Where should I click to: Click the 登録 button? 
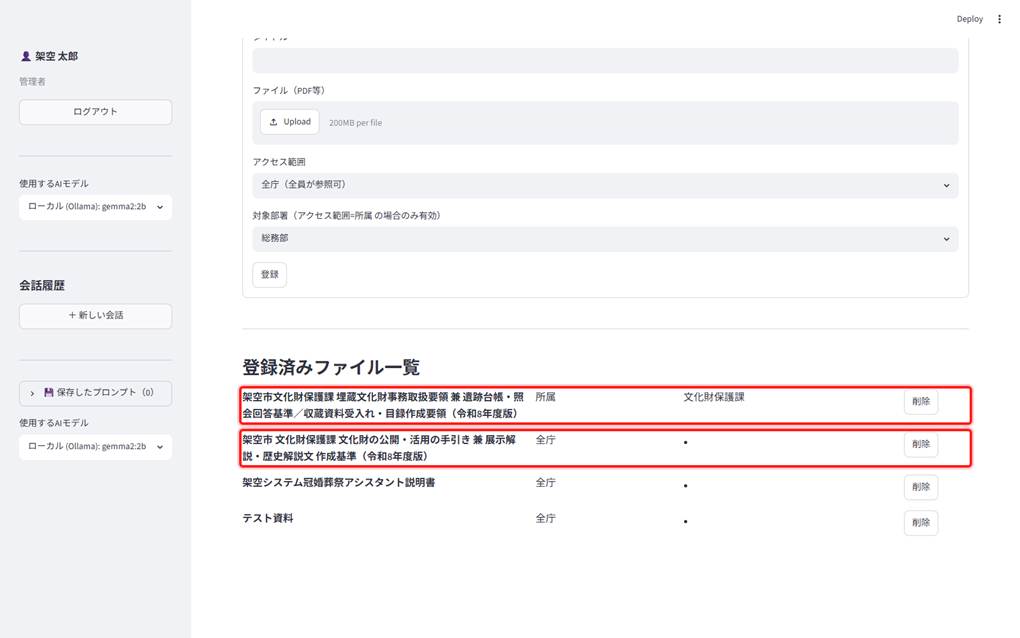(269, 274)
